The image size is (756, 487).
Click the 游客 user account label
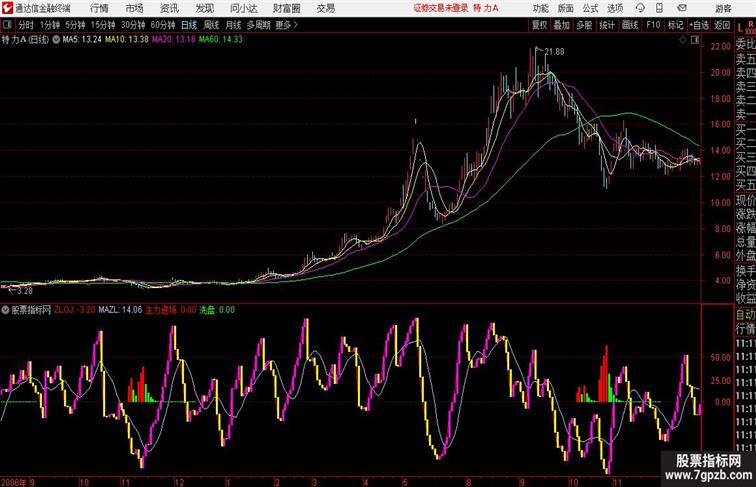723,8
